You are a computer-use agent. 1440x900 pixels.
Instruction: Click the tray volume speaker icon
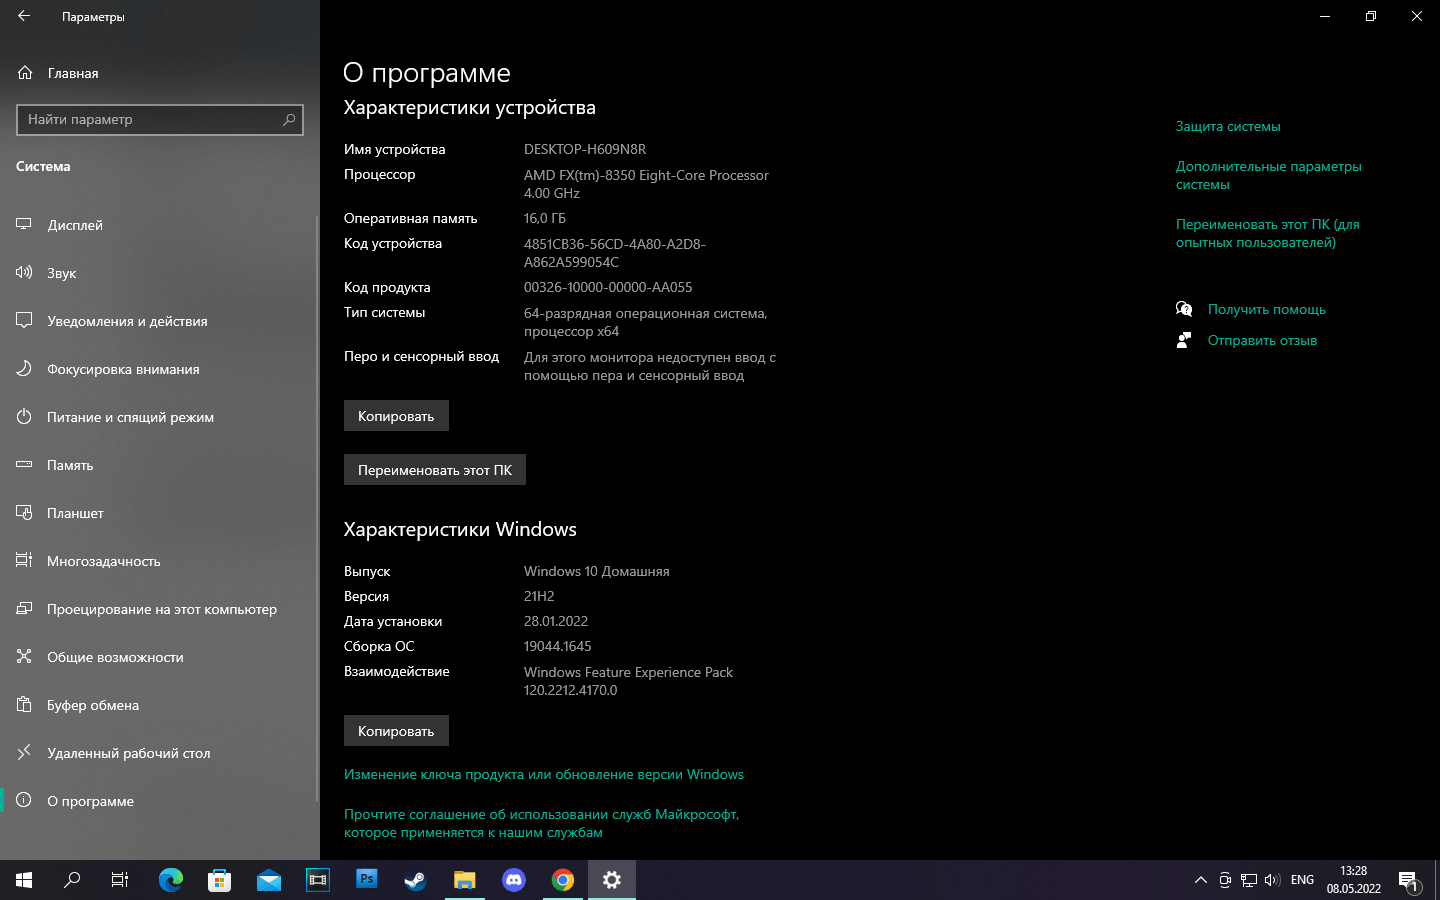tap(1272, 880)
